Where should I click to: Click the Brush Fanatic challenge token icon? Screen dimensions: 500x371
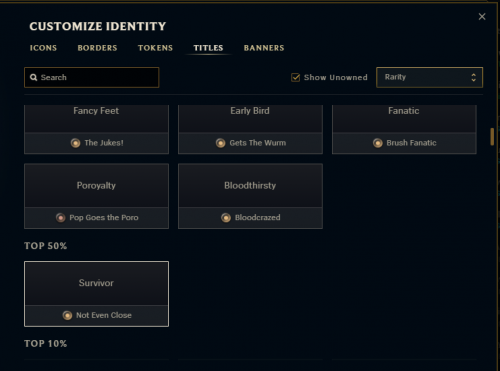[x=378, y=143]
